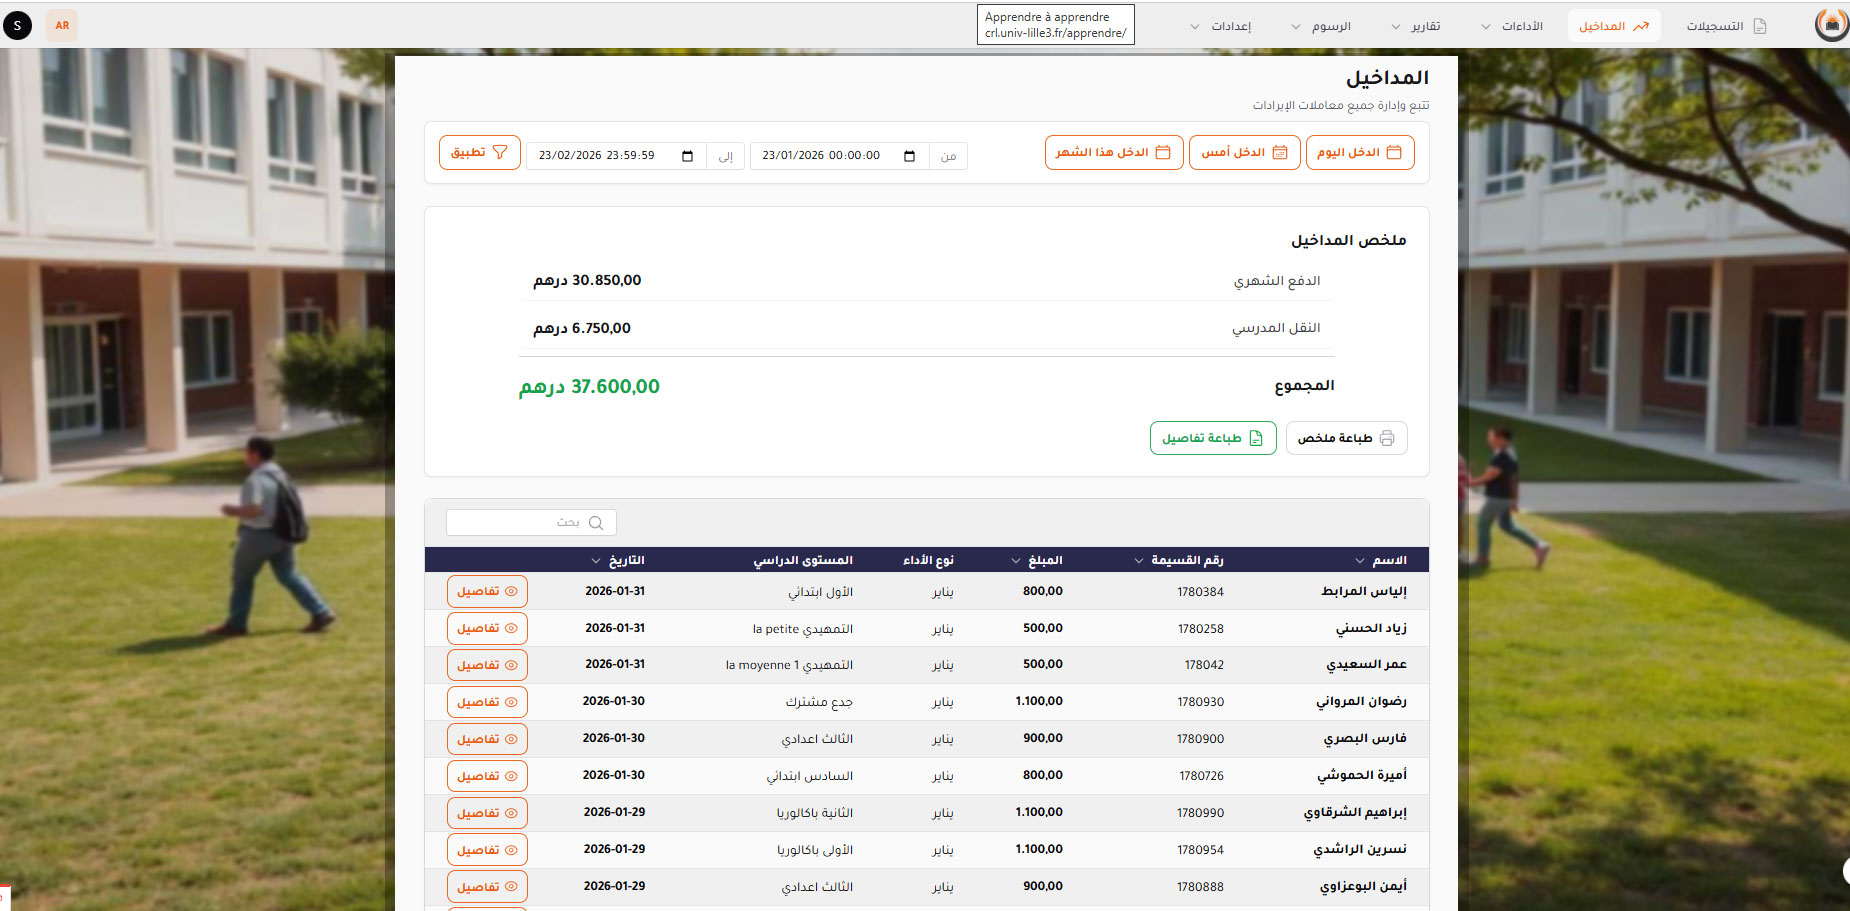Expand the تقارير dropdown menu
Screen dimensions: 1850x911
coord(1416,26)
